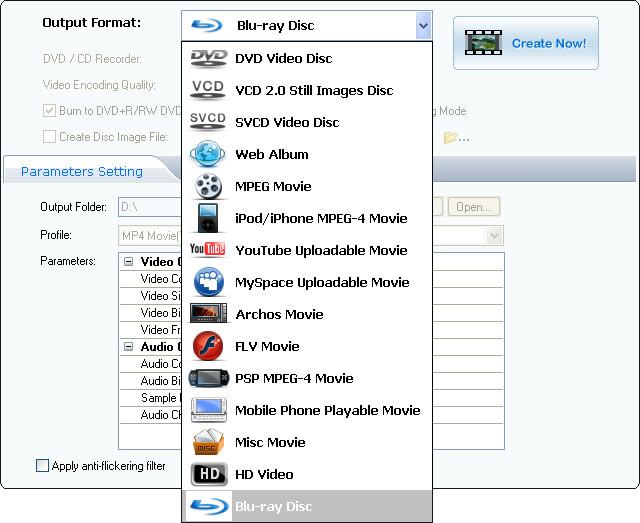Choose MPEG Movie option
The image size is (640, 523).
307,186
